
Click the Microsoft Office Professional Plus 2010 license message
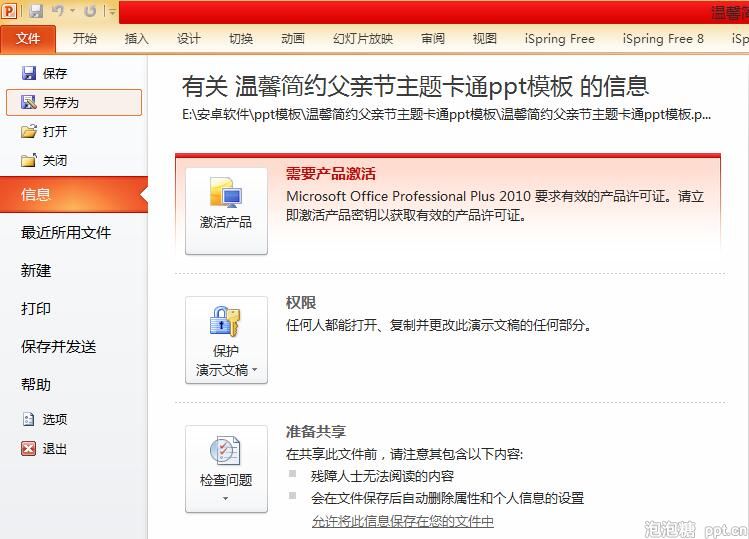pyautogui.click(x=495, y=205)
